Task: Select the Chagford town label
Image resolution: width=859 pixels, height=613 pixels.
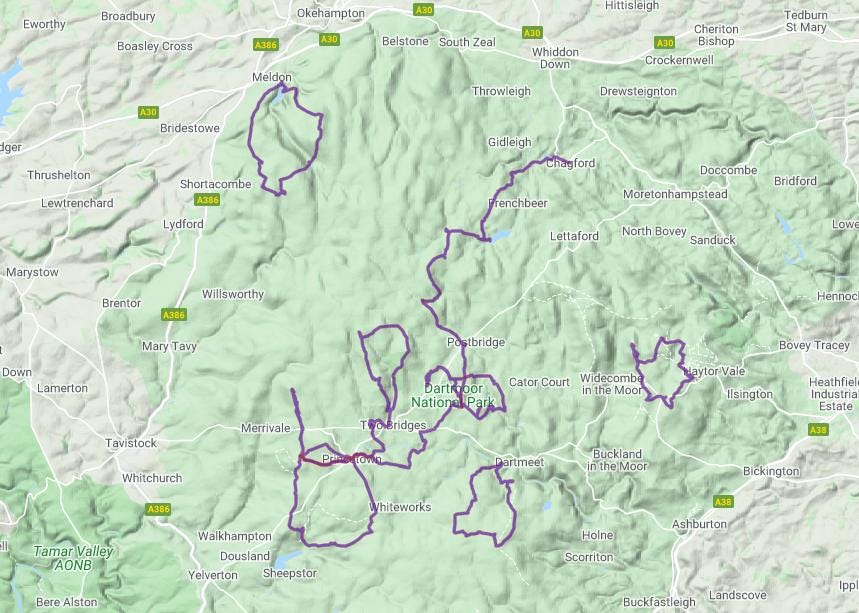Action: 570,163
